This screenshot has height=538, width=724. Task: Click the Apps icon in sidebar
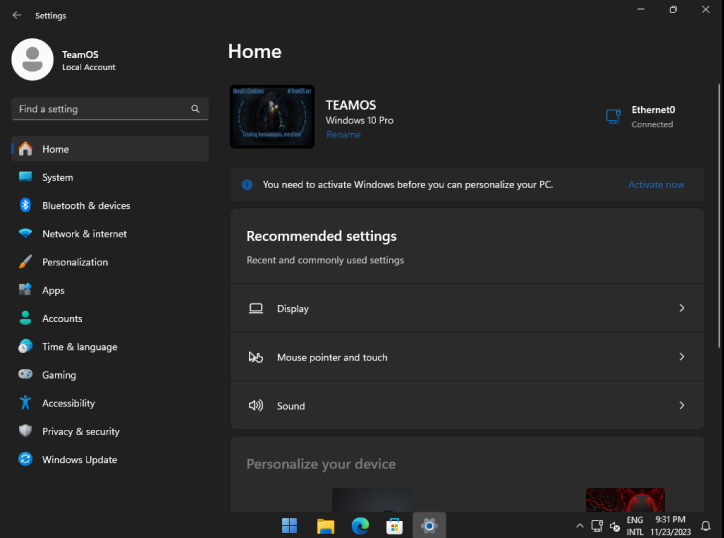point(25,290)
